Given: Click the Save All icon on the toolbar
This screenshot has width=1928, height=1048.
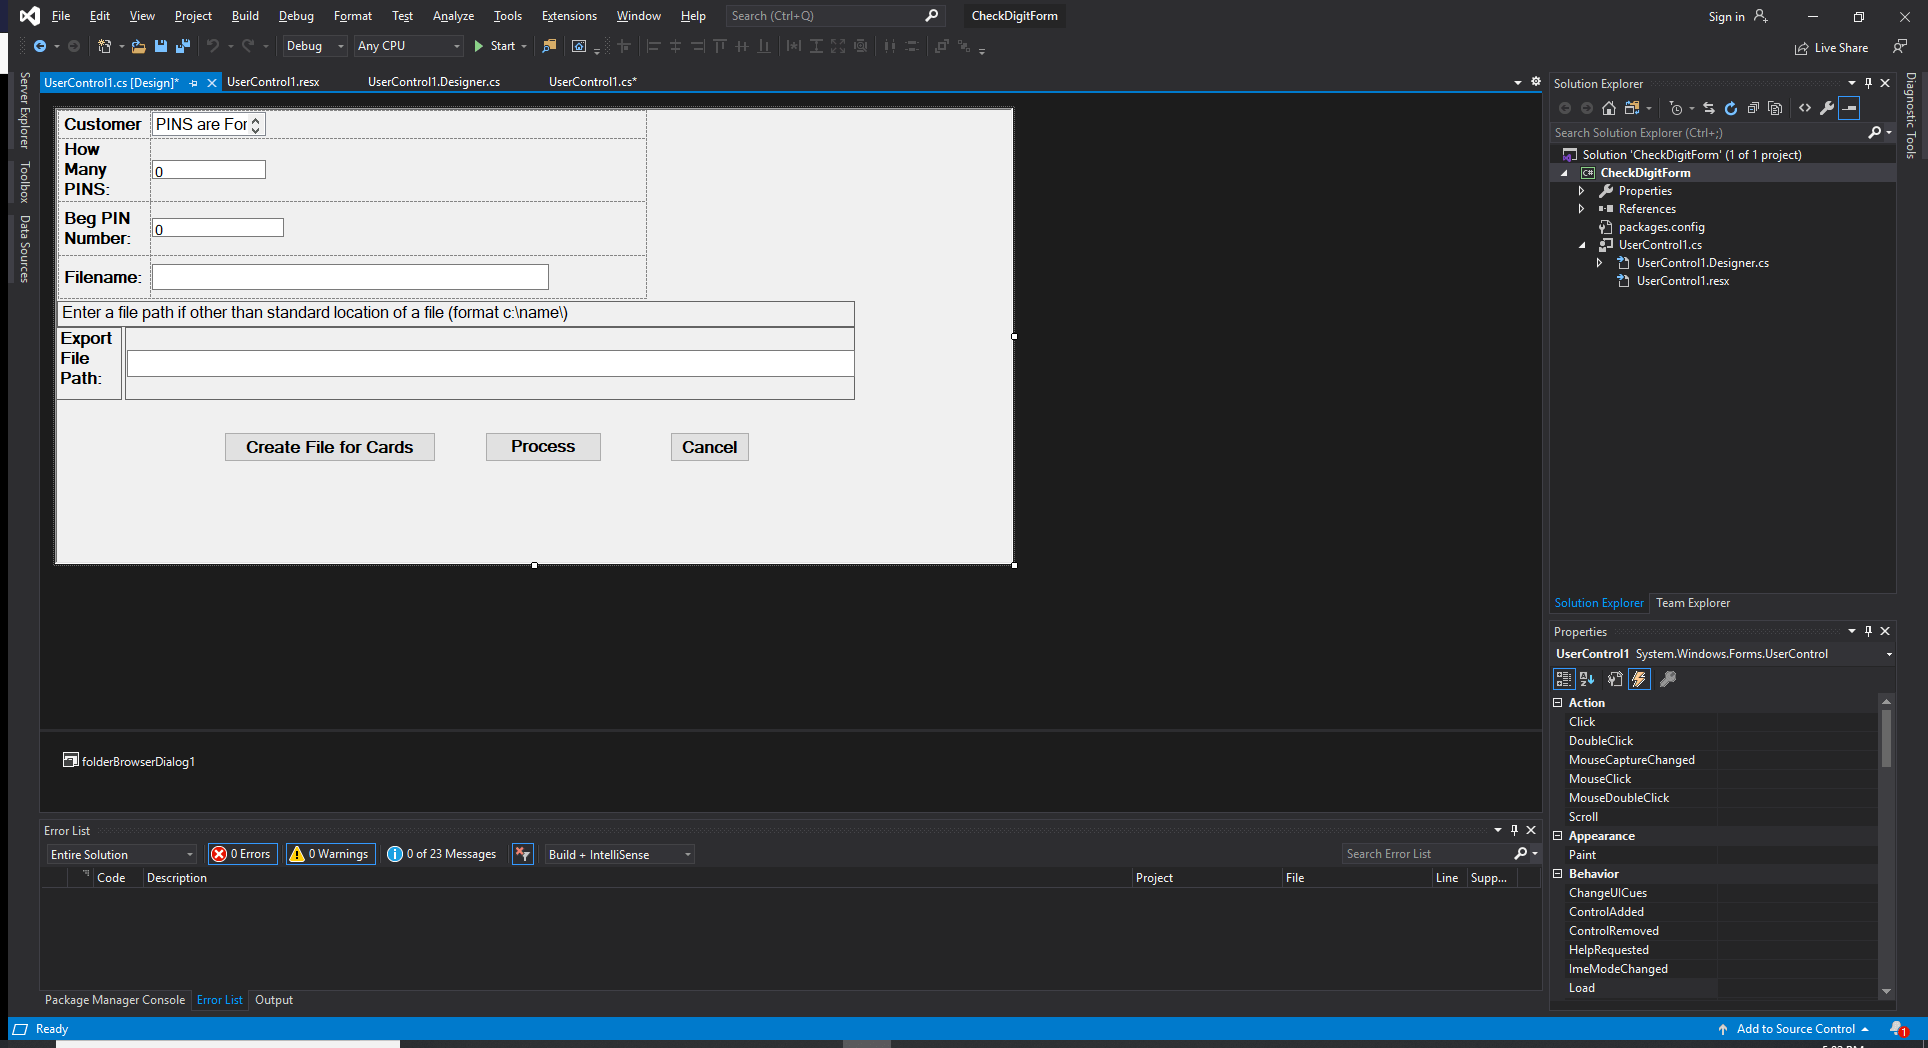Looking at the screenshot, I should pos(182,46).
